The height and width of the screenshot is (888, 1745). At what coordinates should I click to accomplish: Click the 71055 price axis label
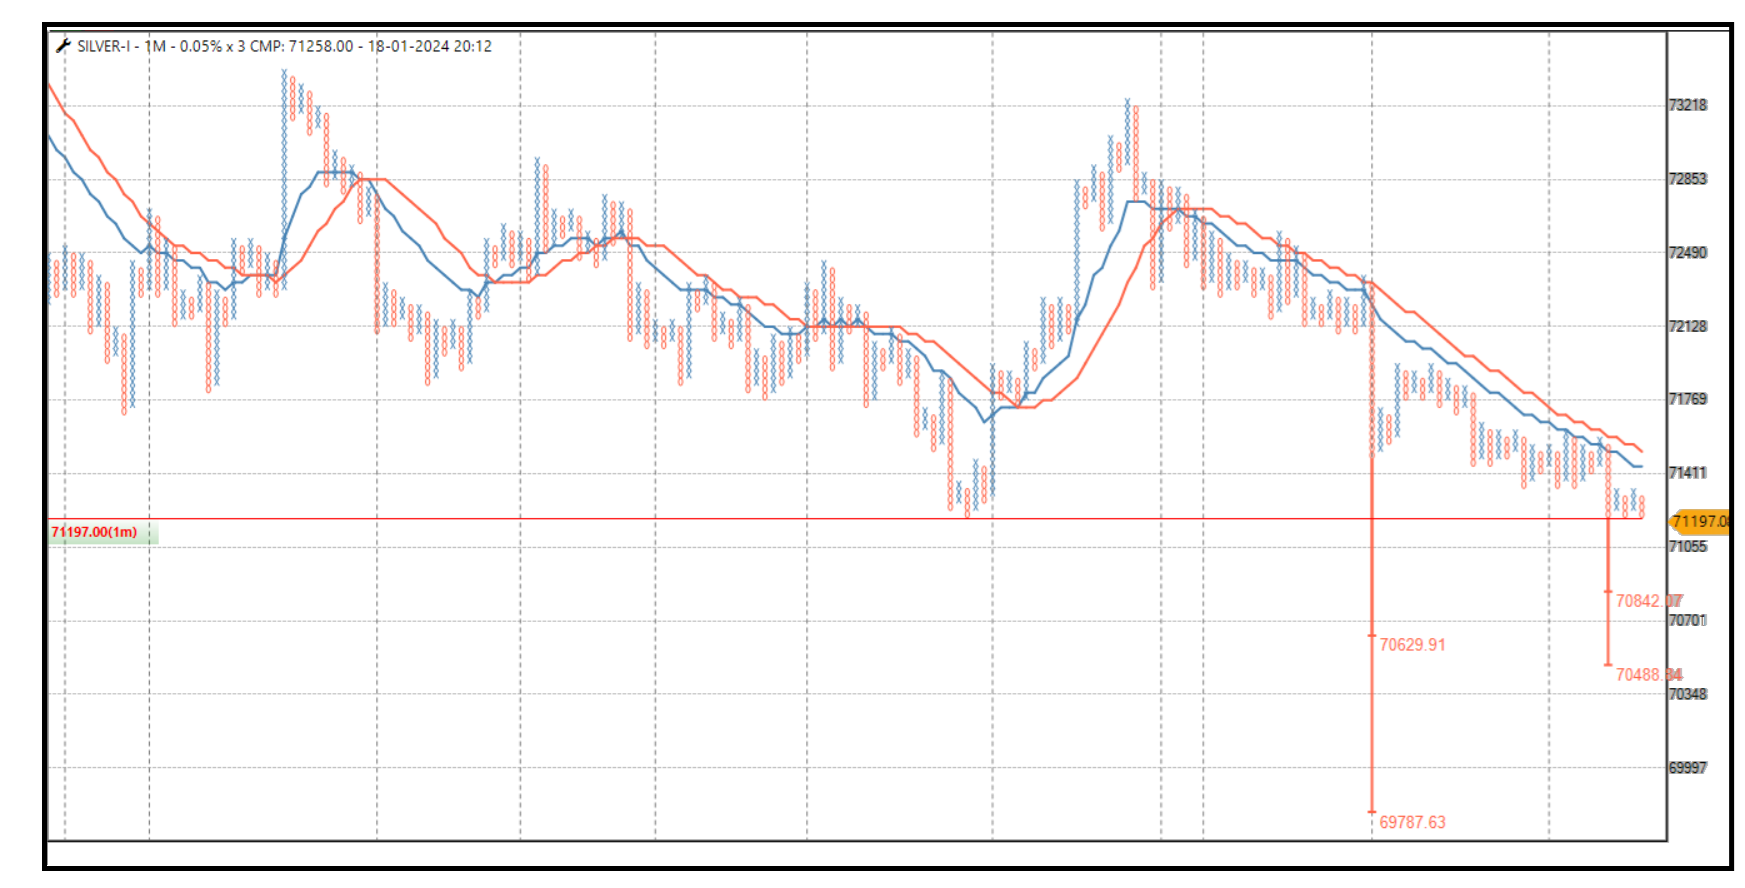click(1687, 547)
